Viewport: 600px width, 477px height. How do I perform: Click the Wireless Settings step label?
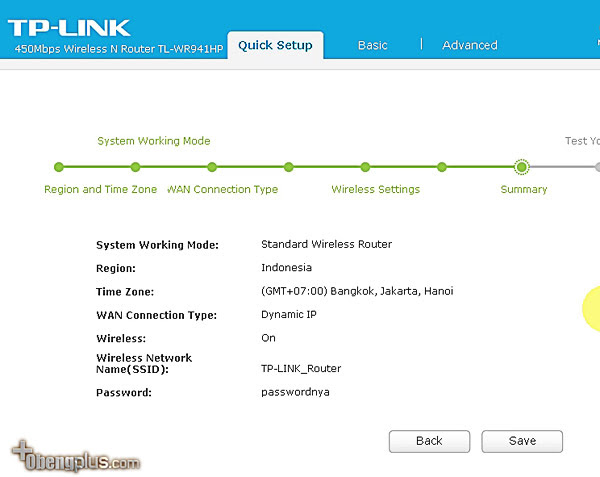click(375, 189)
